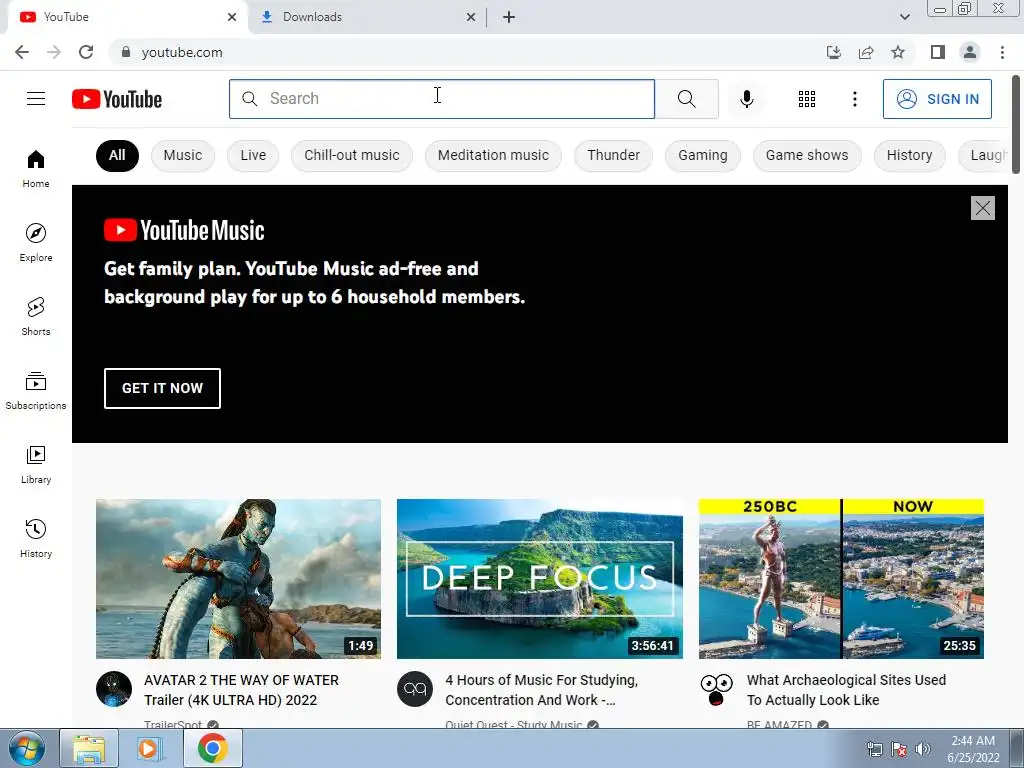
Task: Open the Avatar 2 trailer thumbnail
Action: tap(238, 579)
